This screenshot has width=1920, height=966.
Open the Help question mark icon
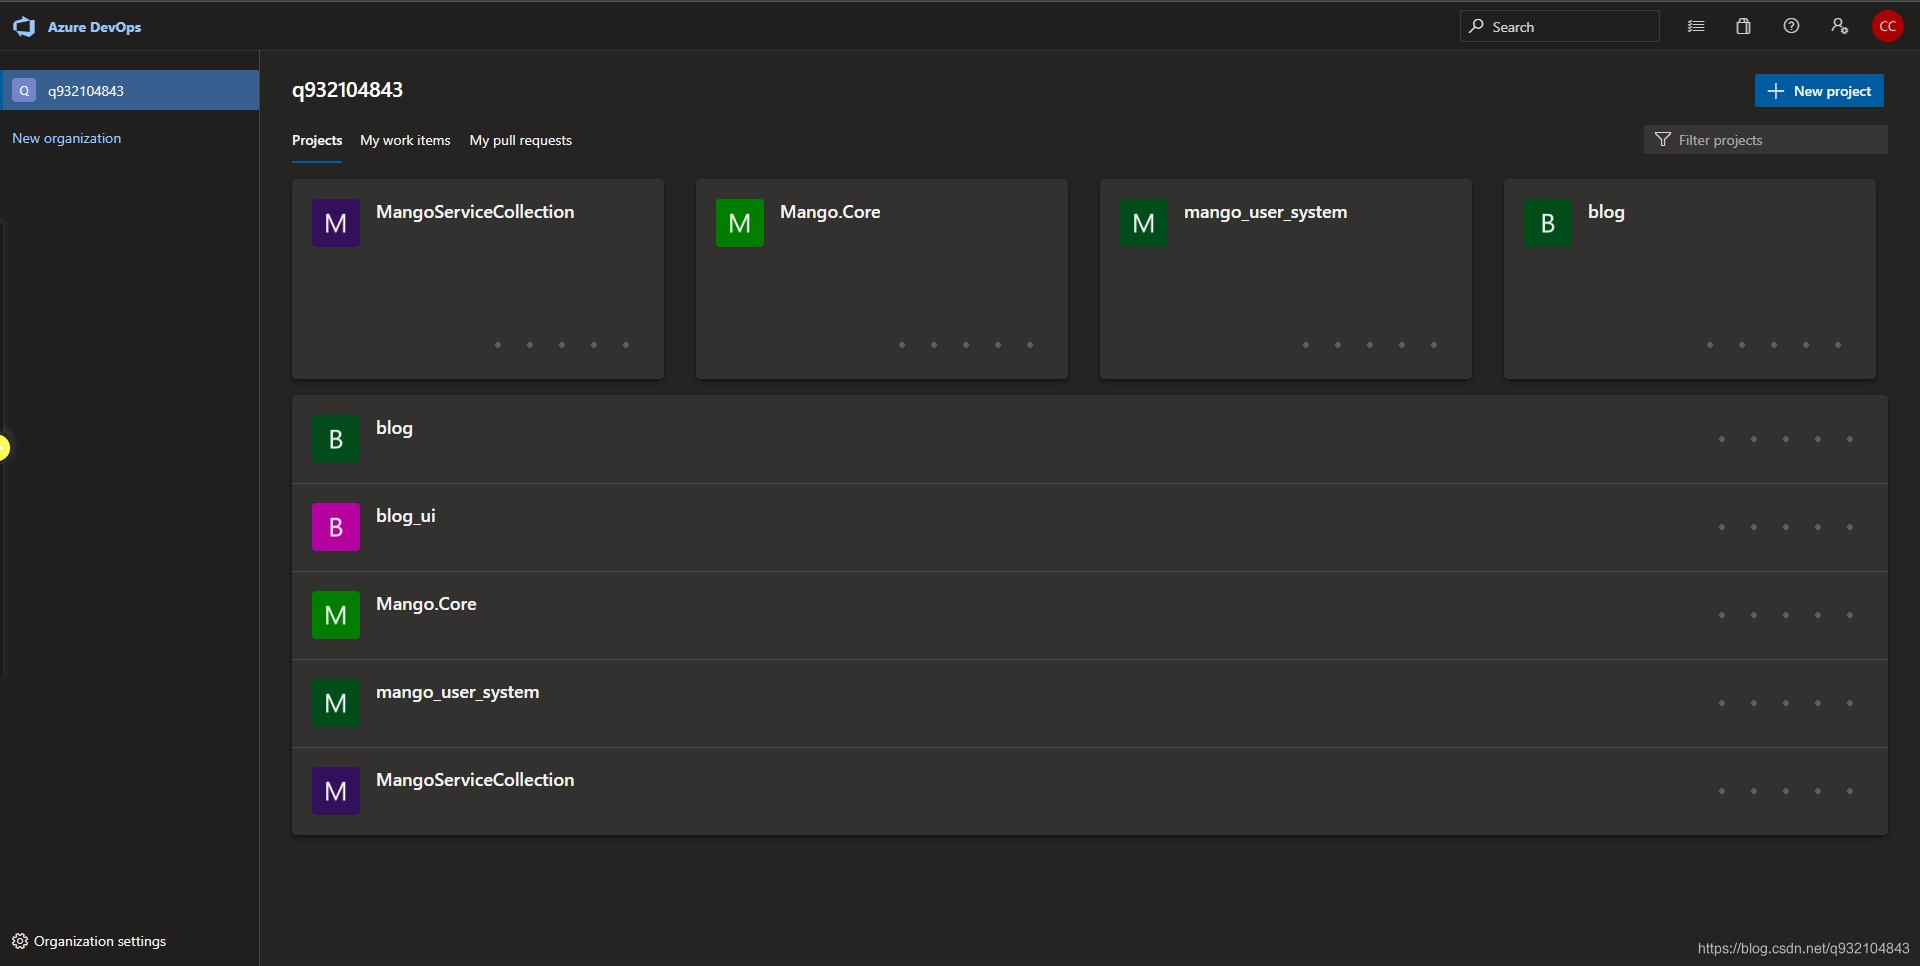(x=1792, y=27)
